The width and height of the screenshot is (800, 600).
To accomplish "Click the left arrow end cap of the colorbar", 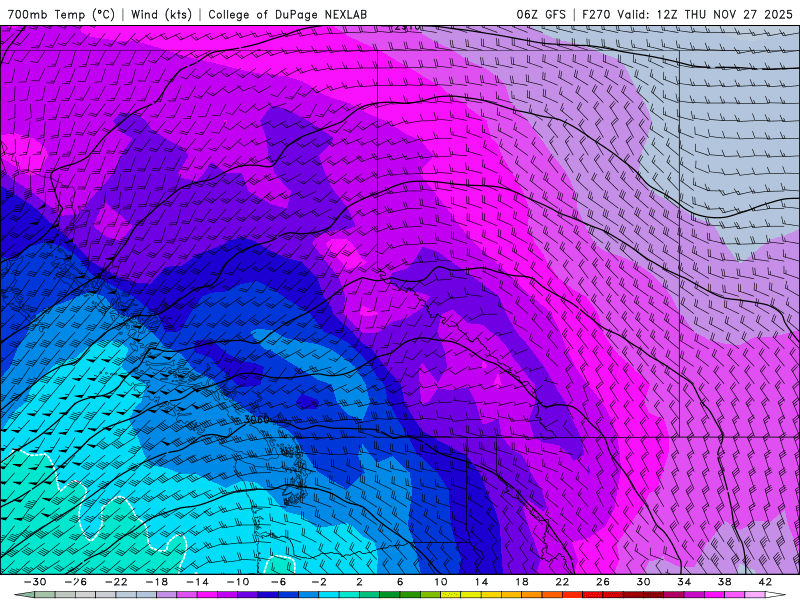I will pyautogui.click(x=24, y=595).
